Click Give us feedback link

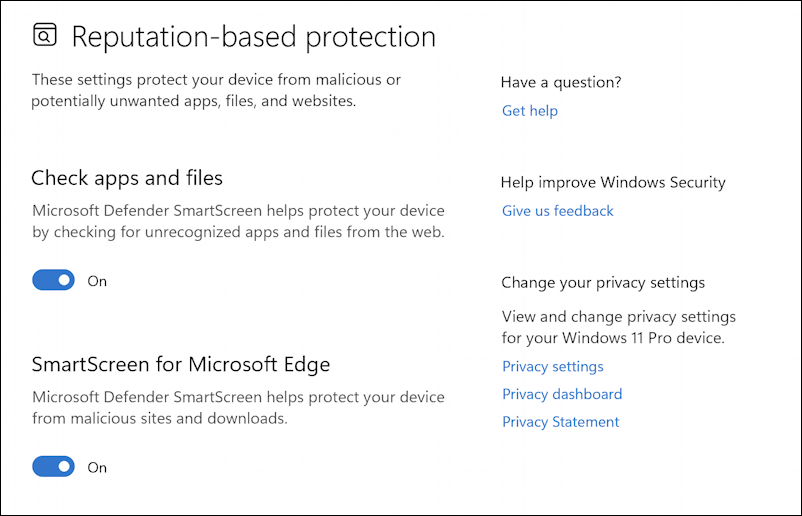[x=557, y=211]
